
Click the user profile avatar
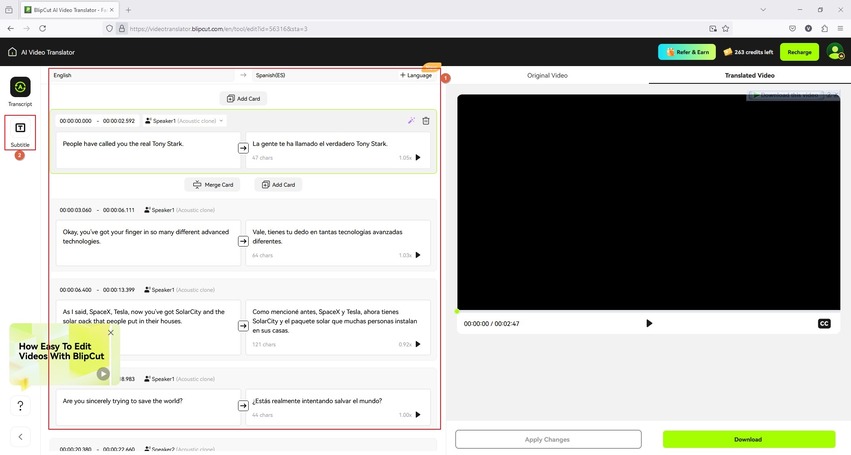pos(834,52)
